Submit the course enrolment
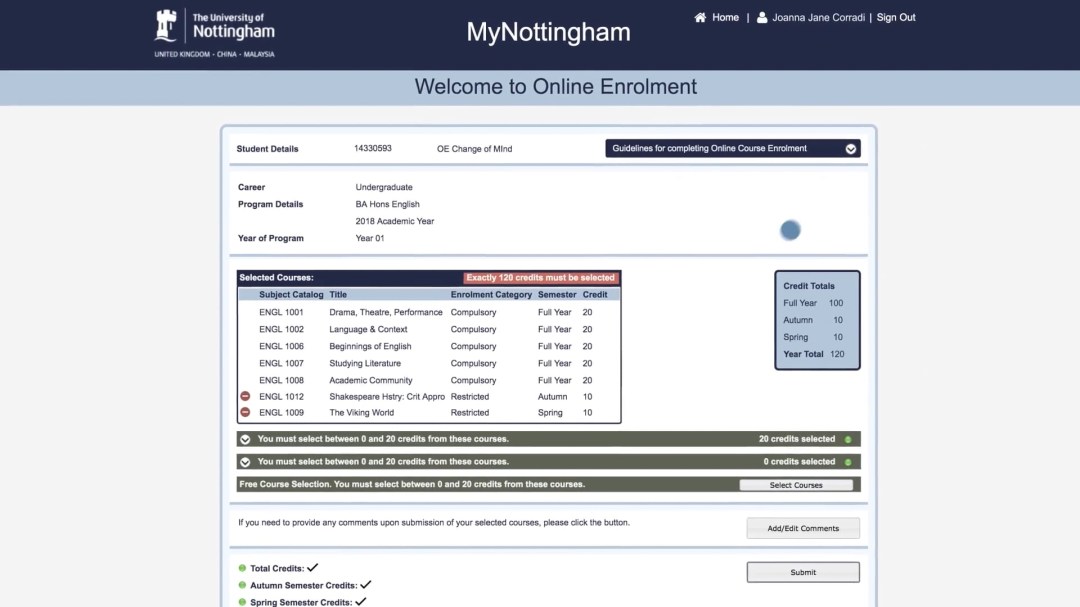 (x=803, y=573)
